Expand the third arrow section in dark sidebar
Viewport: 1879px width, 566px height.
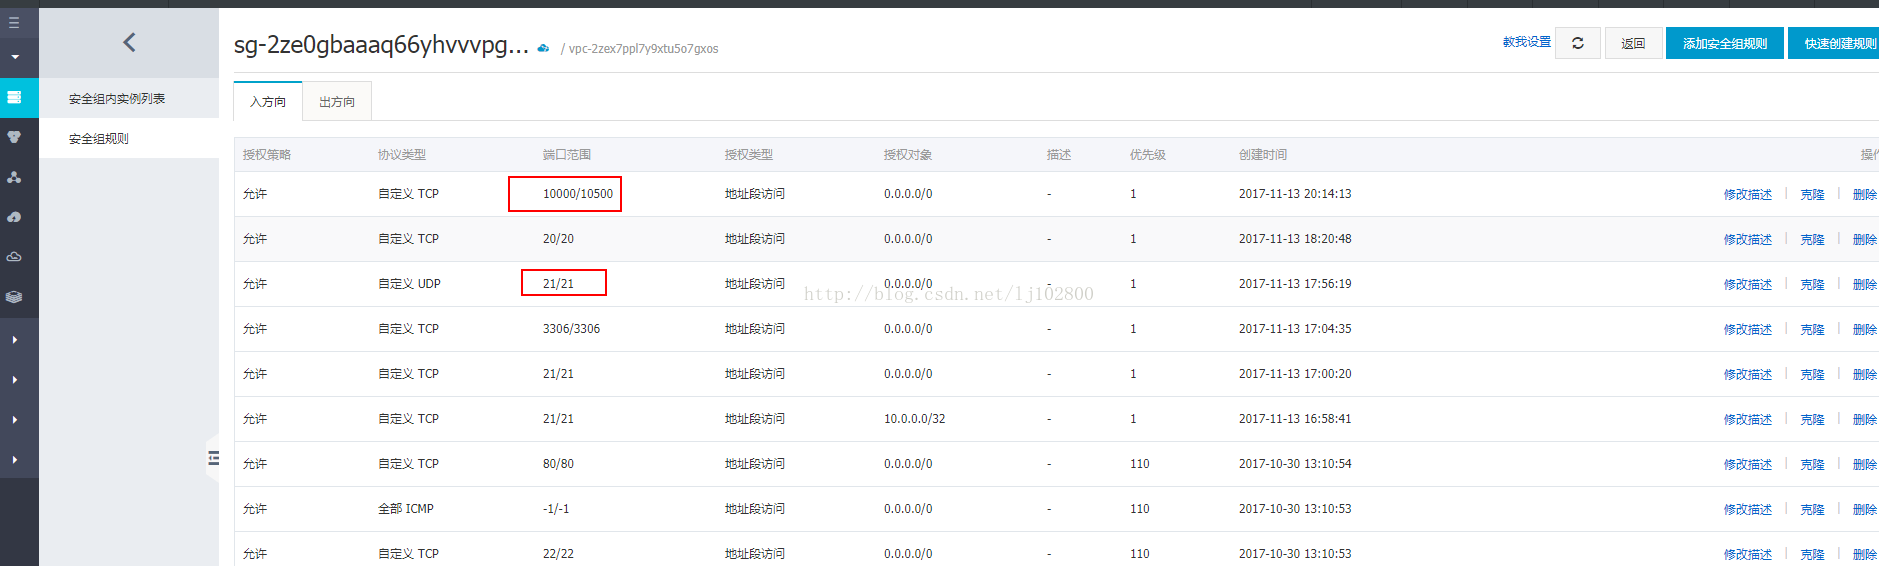coord(15,420)
